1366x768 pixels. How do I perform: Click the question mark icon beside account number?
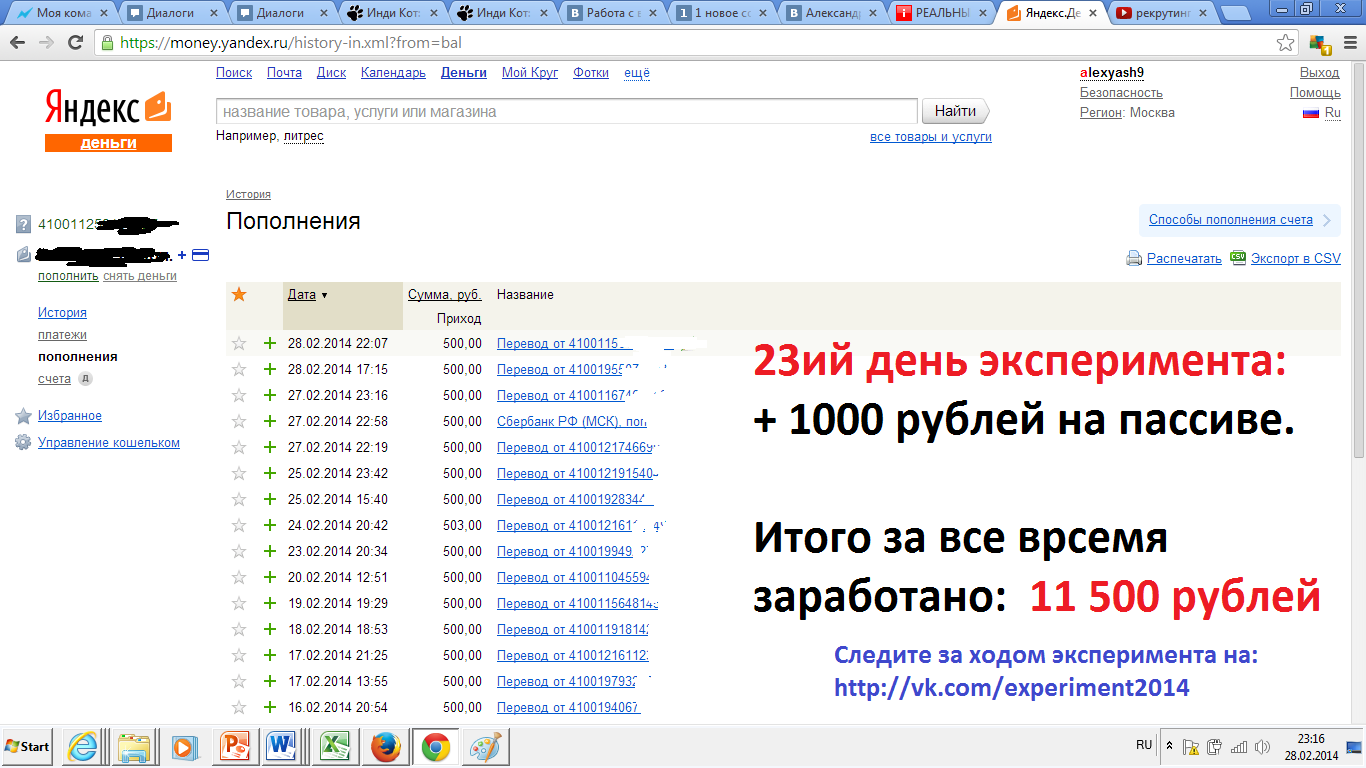(24, 225)
